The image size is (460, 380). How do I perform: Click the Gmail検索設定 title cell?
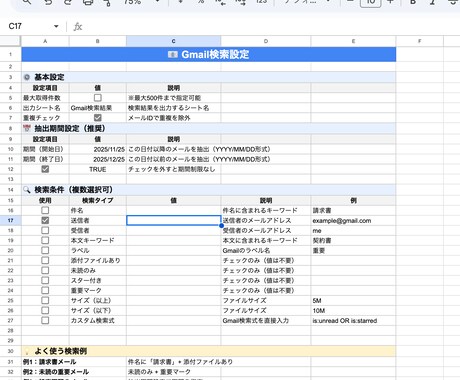[x=209, y=54]
